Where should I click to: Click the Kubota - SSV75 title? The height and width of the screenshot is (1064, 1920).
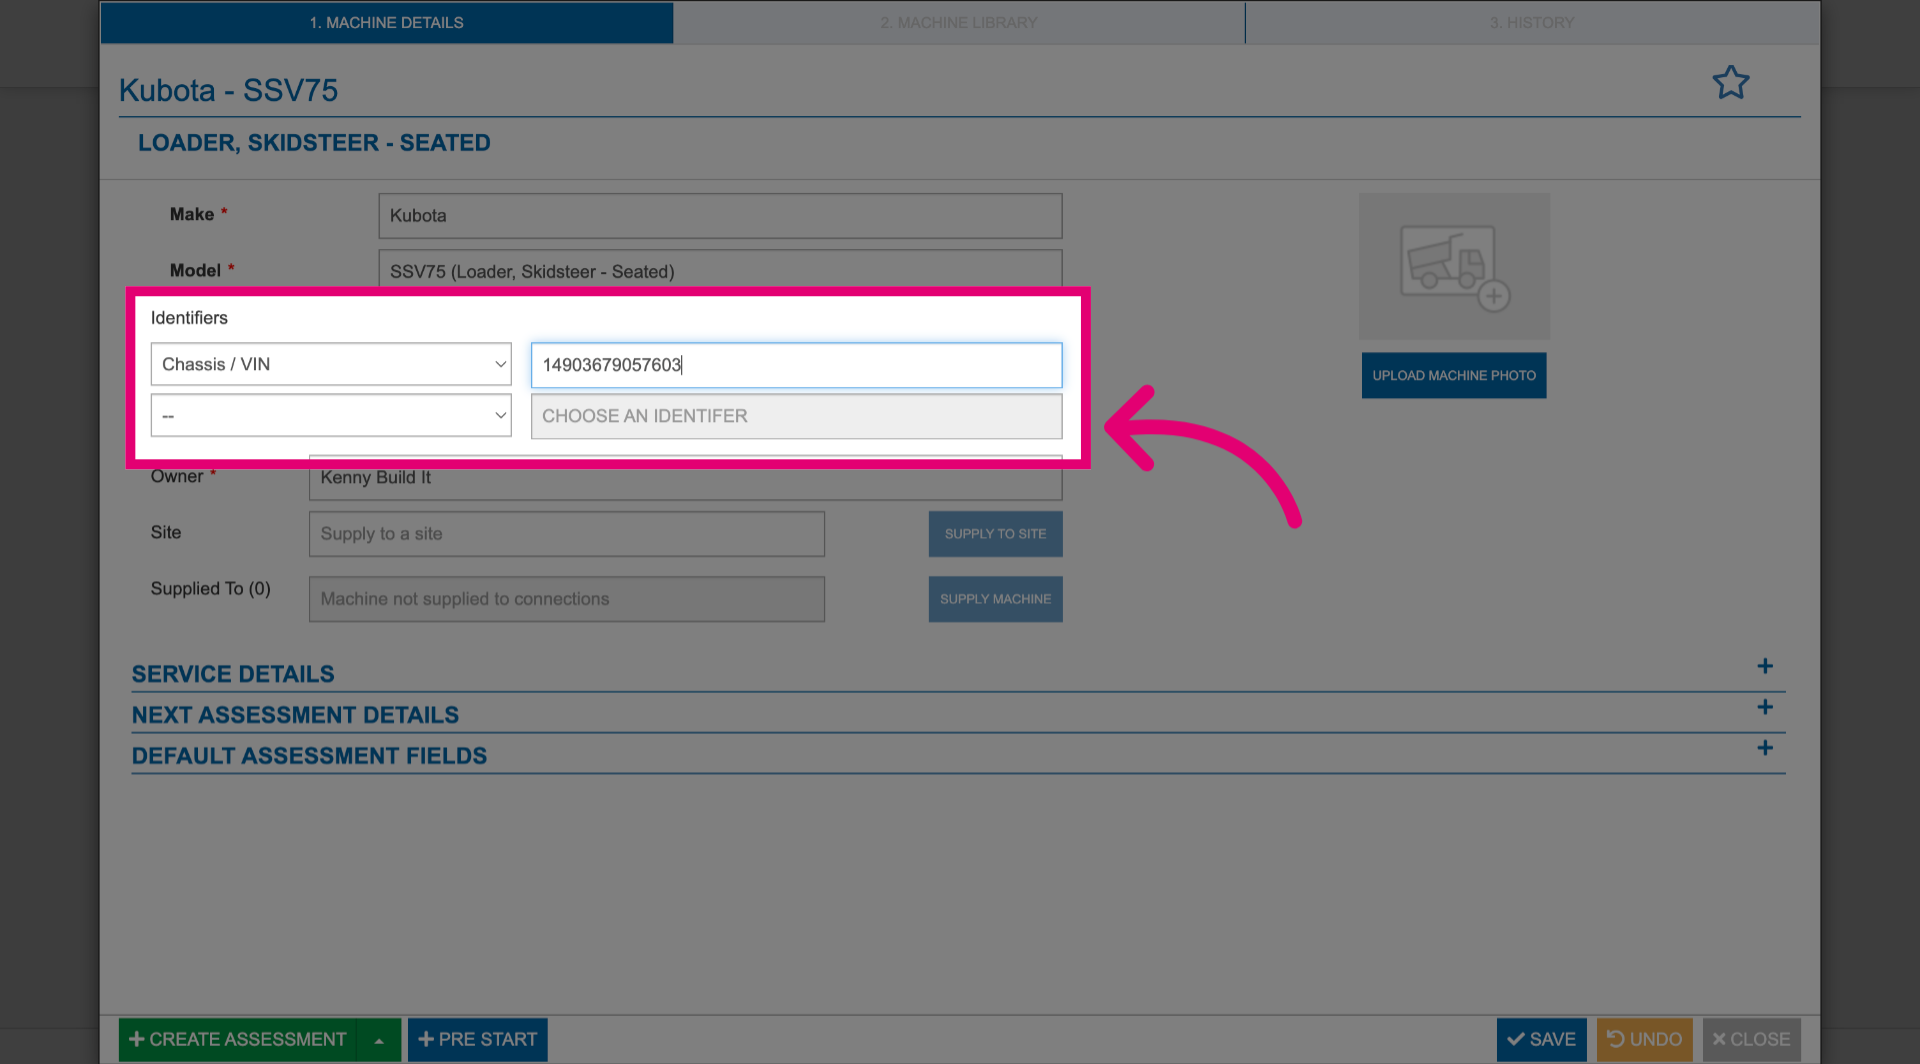[229, 90]
